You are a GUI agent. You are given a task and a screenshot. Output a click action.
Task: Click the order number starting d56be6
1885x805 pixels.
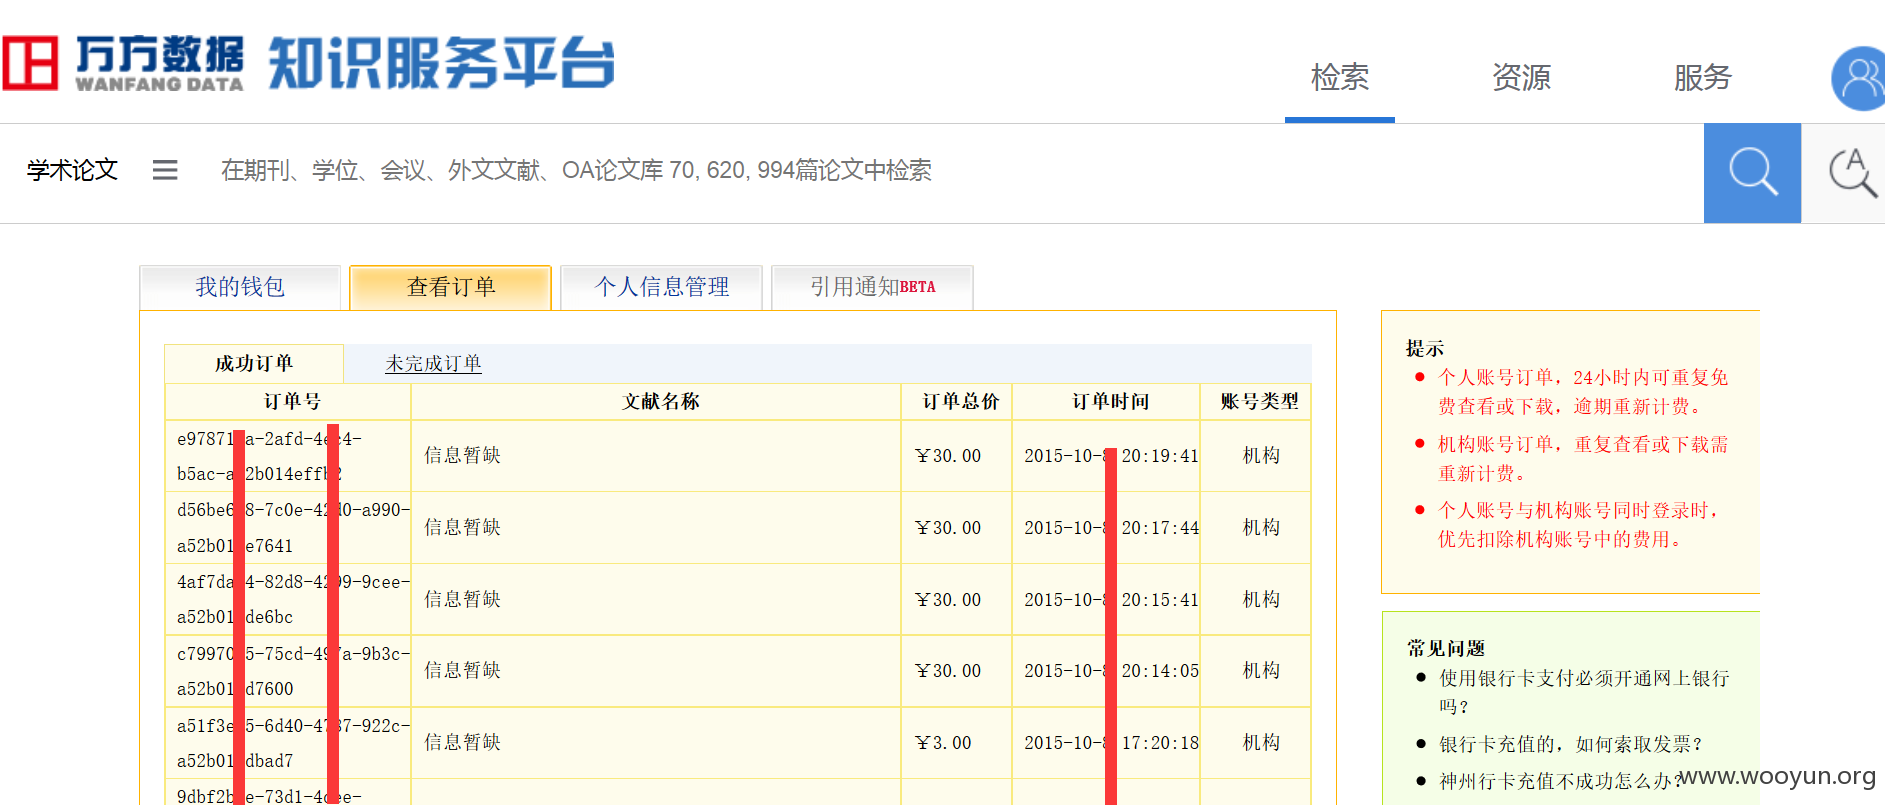[x=293, y=528]
